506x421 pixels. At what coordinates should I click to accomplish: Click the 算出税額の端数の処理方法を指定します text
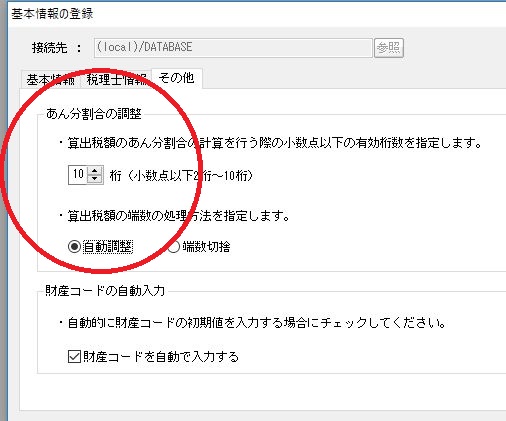(x=178, y=216)
